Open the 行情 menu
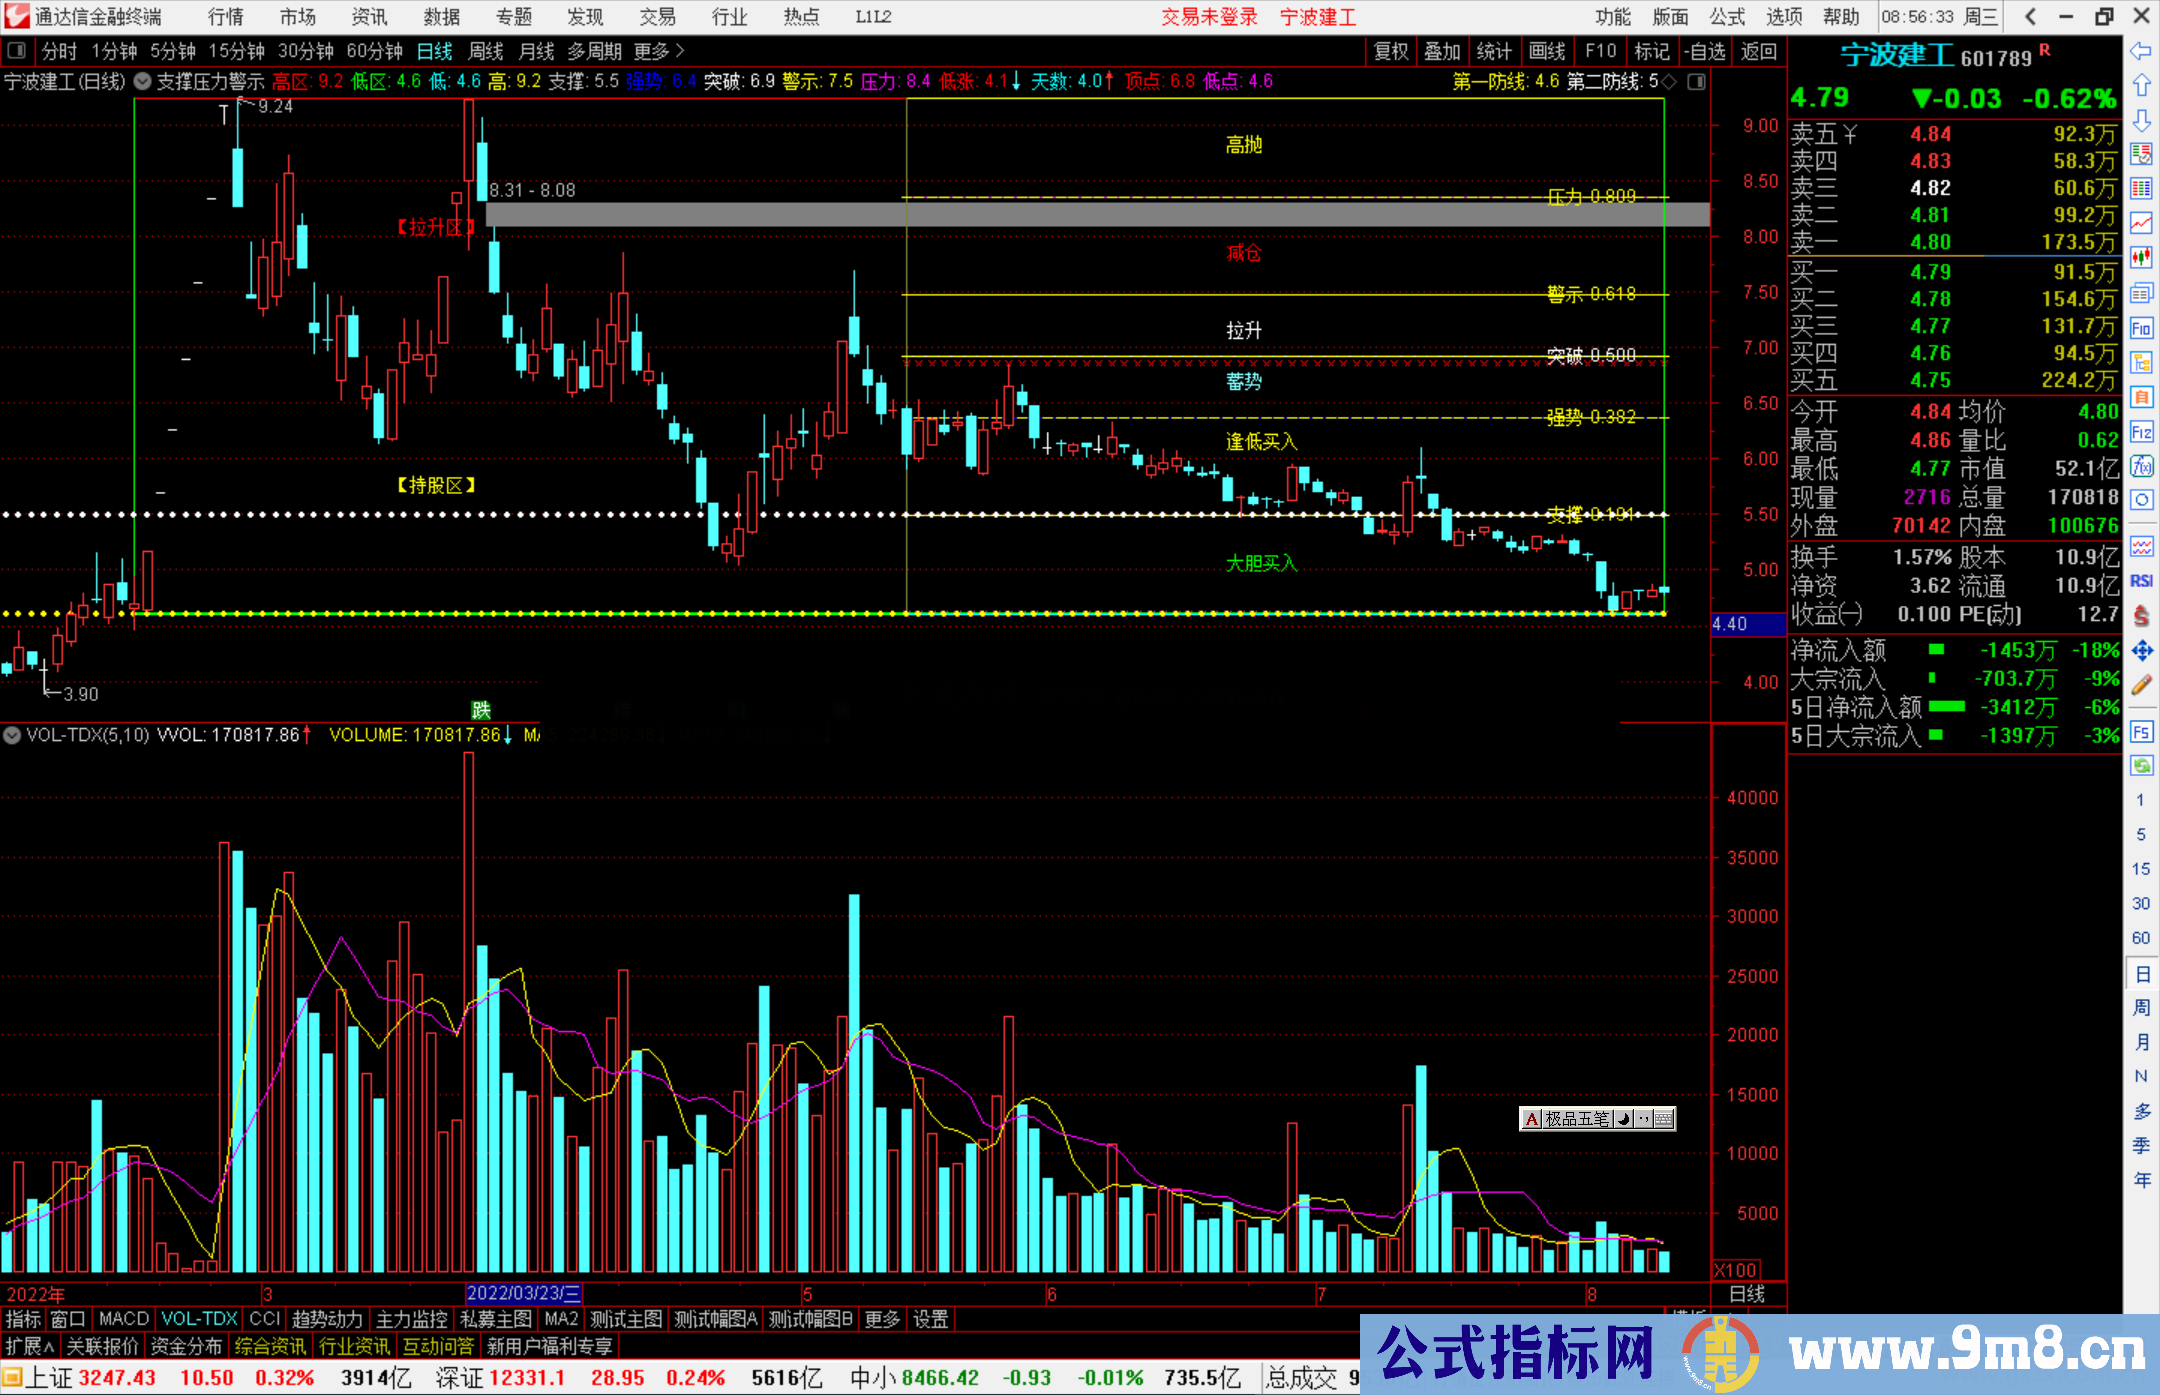This screenshot has width=2160, height=1395. point(226,16)
